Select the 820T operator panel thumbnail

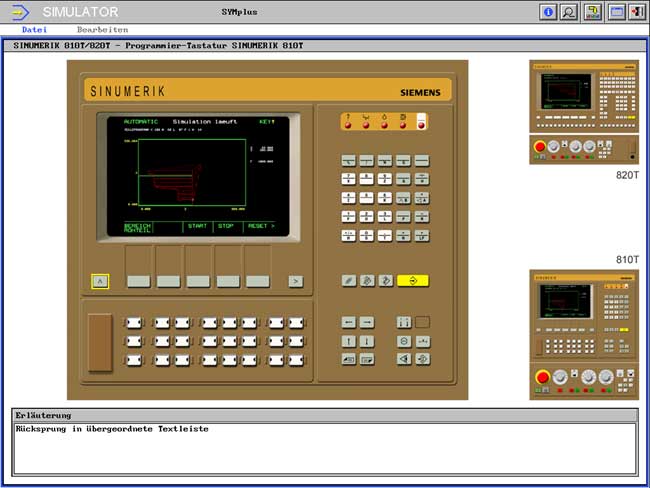point(584,96)
